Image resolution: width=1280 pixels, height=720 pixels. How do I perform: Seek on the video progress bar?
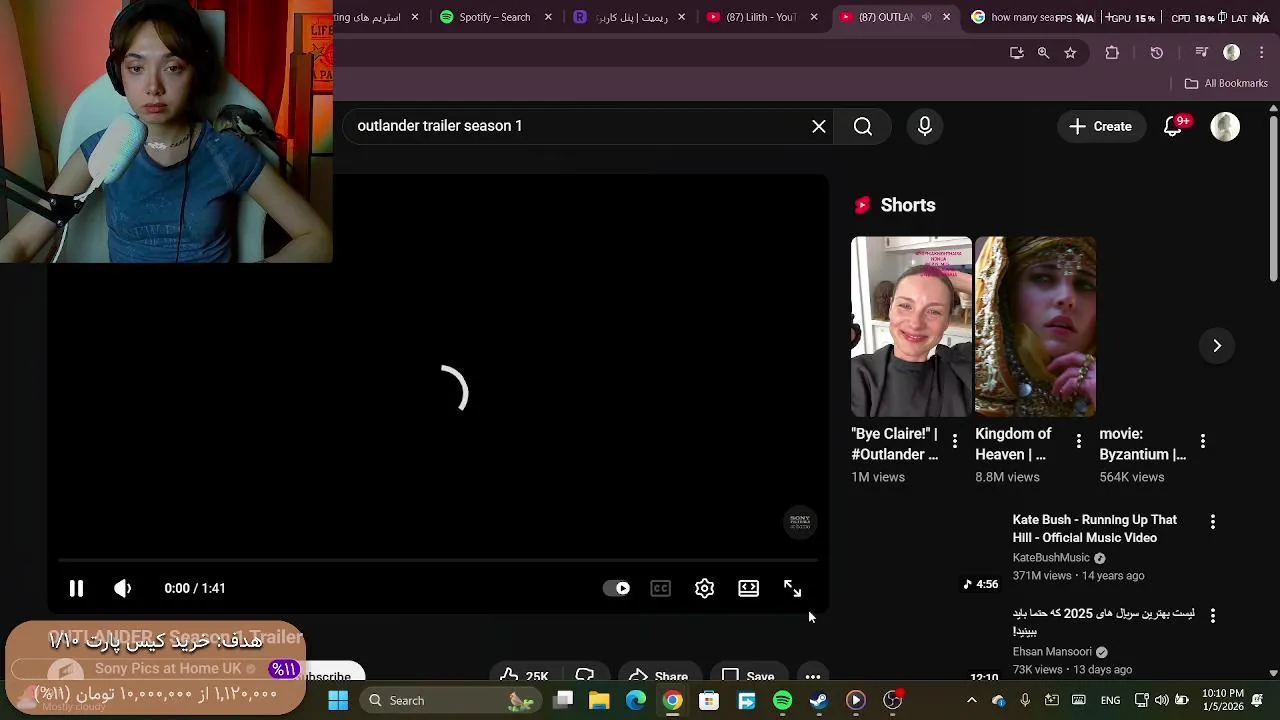click(x=437, y=561)
